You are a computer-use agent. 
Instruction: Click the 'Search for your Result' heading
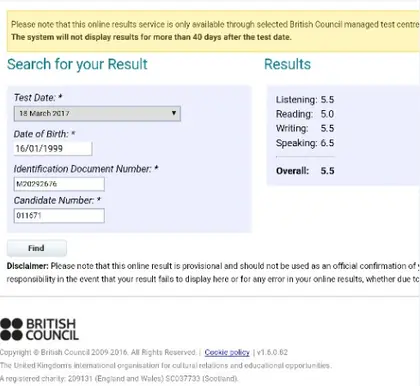tap(77, 64)
